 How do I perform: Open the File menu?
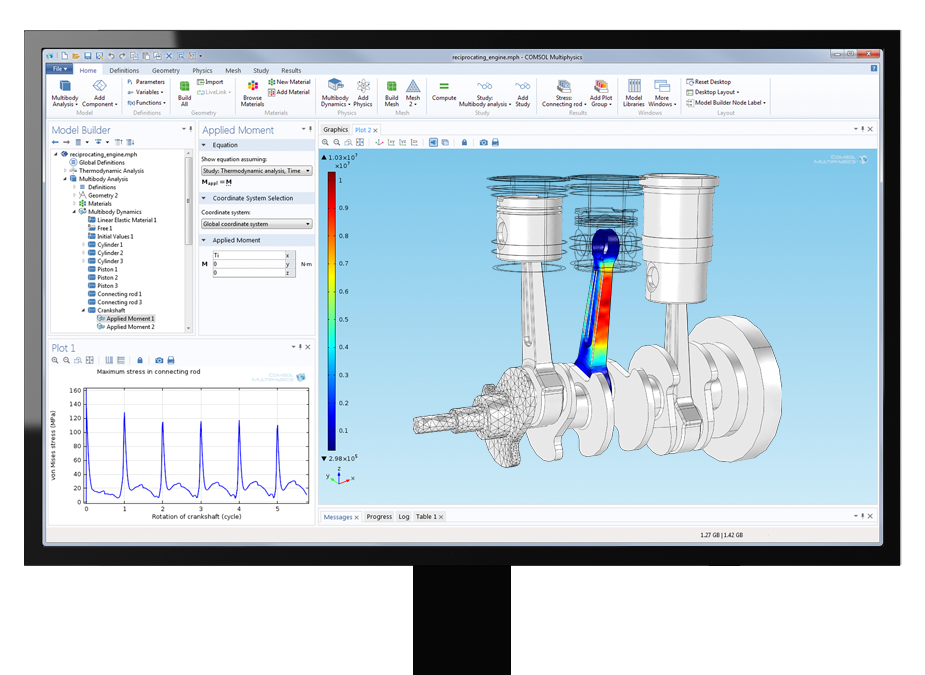click(59, 69)
